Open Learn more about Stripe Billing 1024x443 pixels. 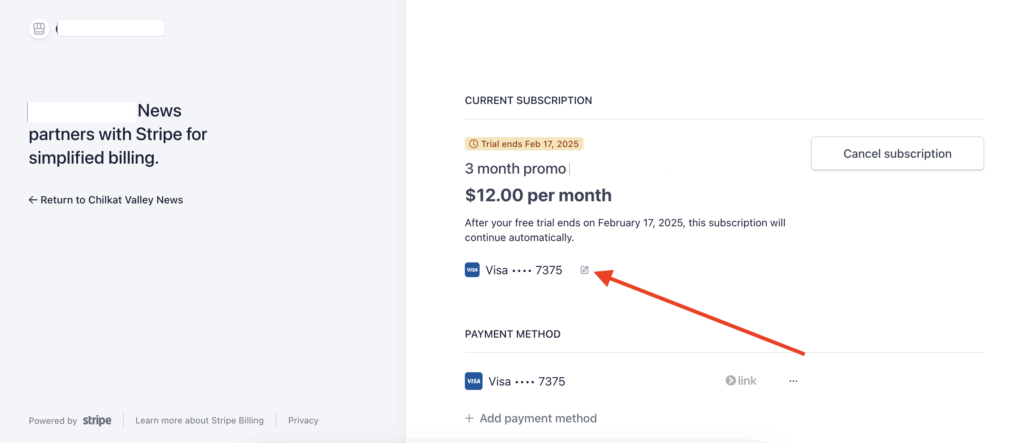pos(199,421)
